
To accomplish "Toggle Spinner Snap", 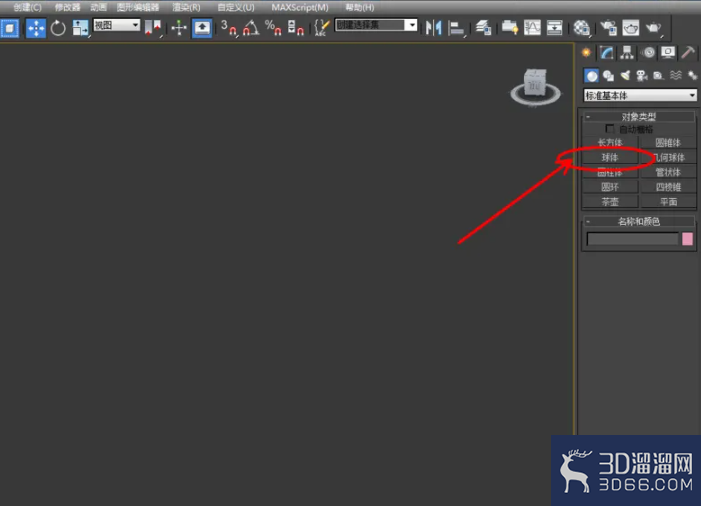I will coord(296,28).
